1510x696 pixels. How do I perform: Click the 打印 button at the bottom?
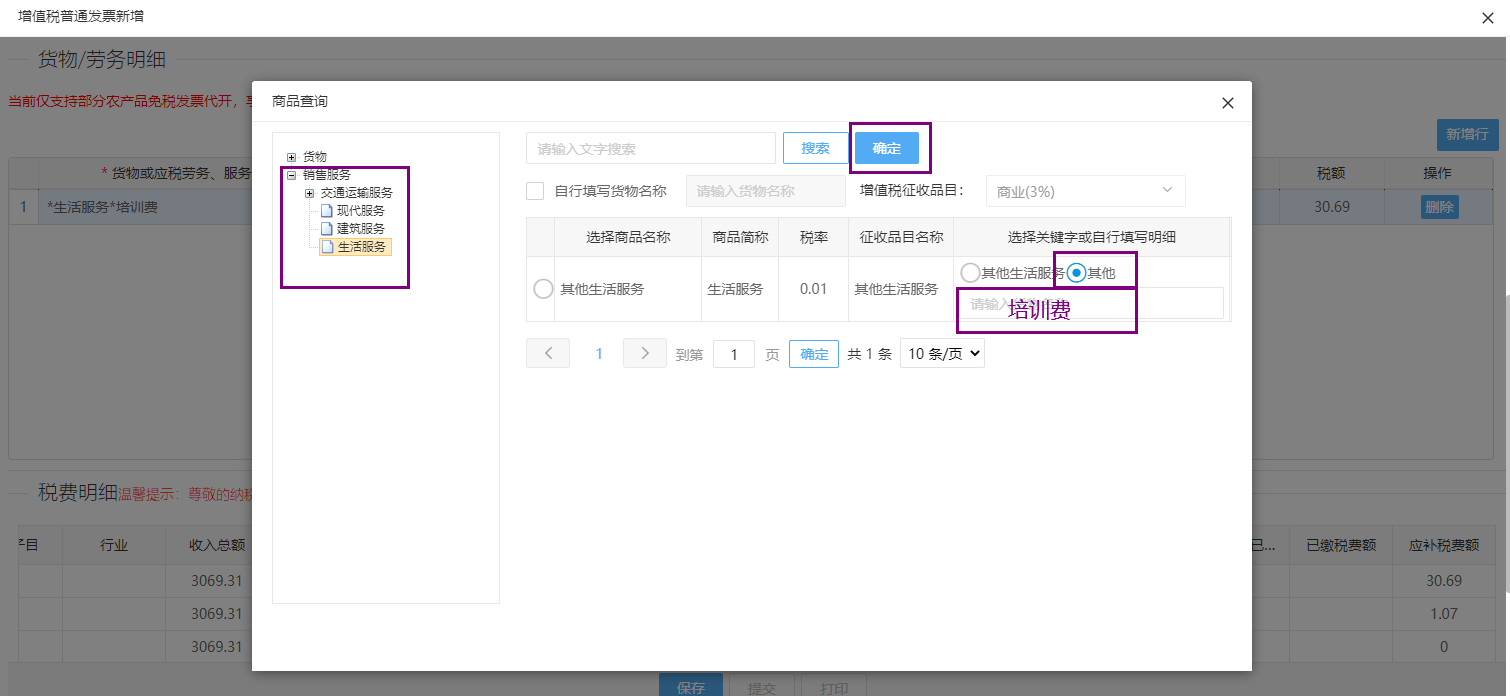834,686
